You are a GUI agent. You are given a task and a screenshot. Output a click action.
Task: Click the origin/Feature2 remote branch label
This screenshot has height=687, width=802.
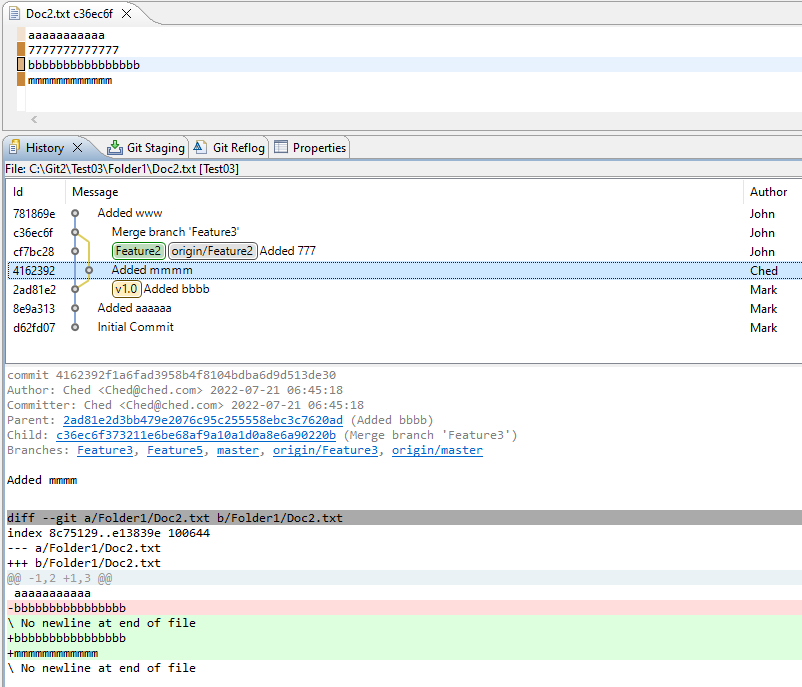[212, 251]
